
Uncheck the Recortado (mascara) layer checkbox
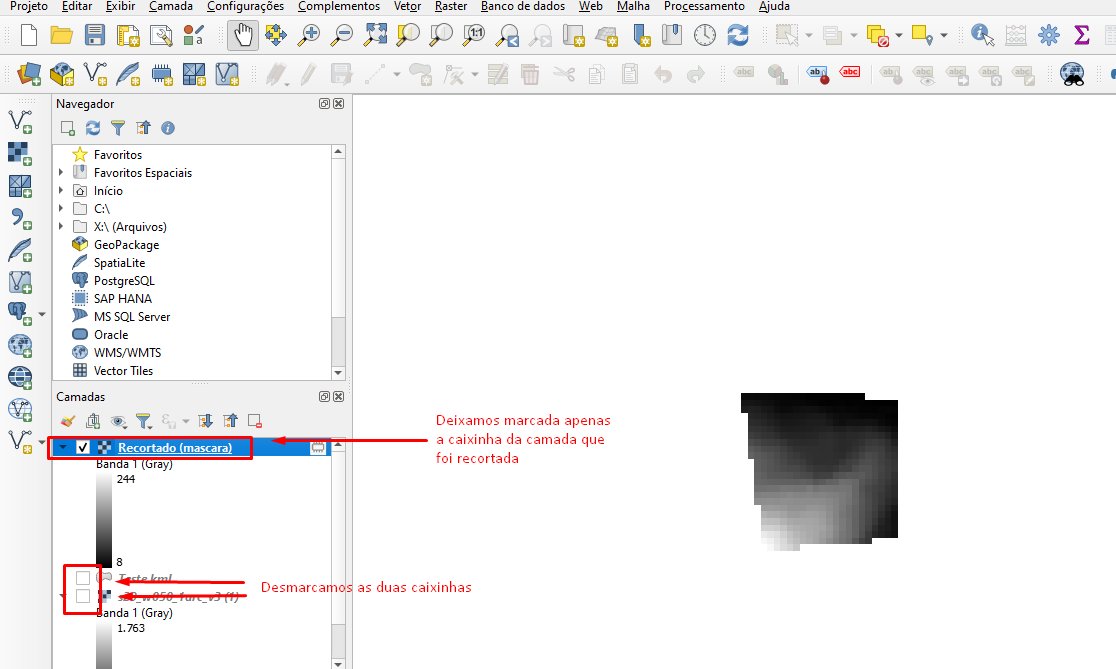click(x=83, y=447)
